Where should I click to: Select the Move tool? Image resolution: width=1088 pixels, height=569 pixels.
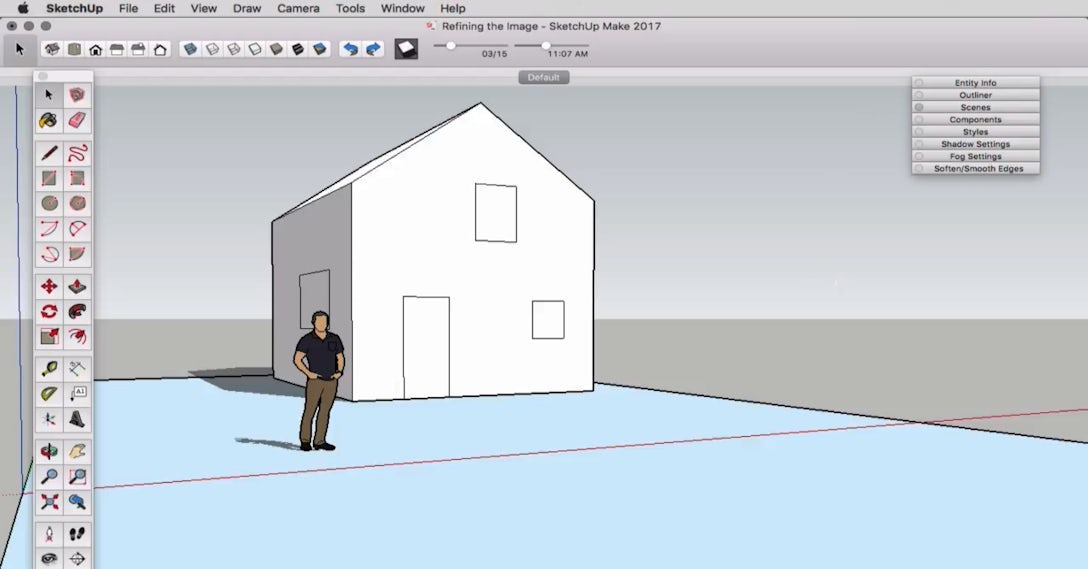point(48,286)
